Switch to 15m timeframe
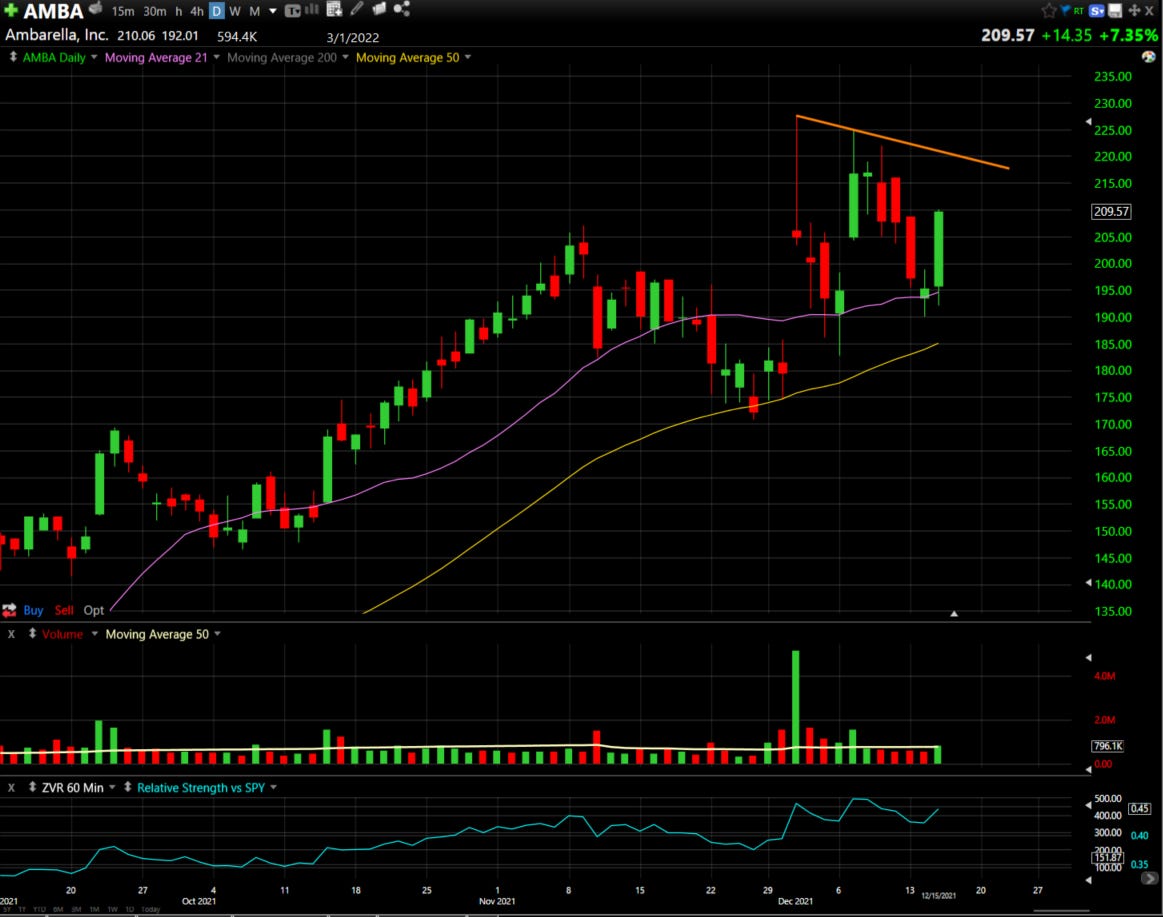The height and width of the screenshot is (917, 1163). [123, 11]
